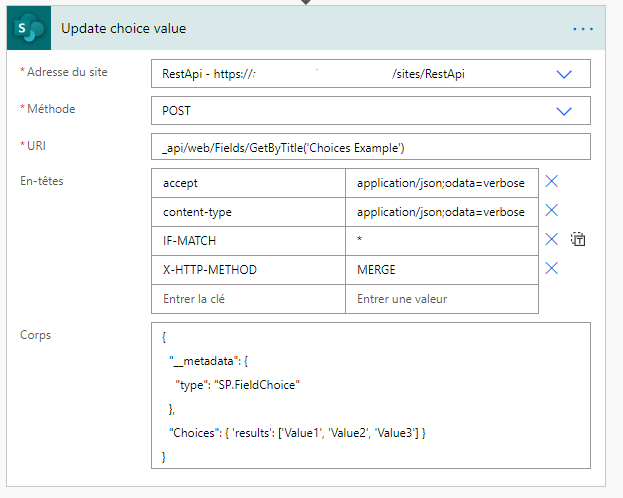Click the content-type key field

click(x=248, y=212)
